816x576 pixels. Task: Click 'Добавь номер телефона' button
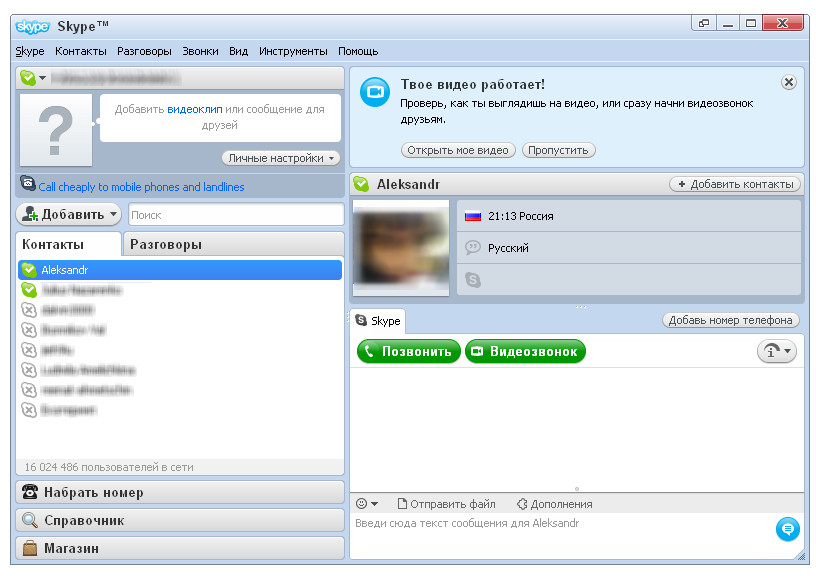tap(731, 320)
